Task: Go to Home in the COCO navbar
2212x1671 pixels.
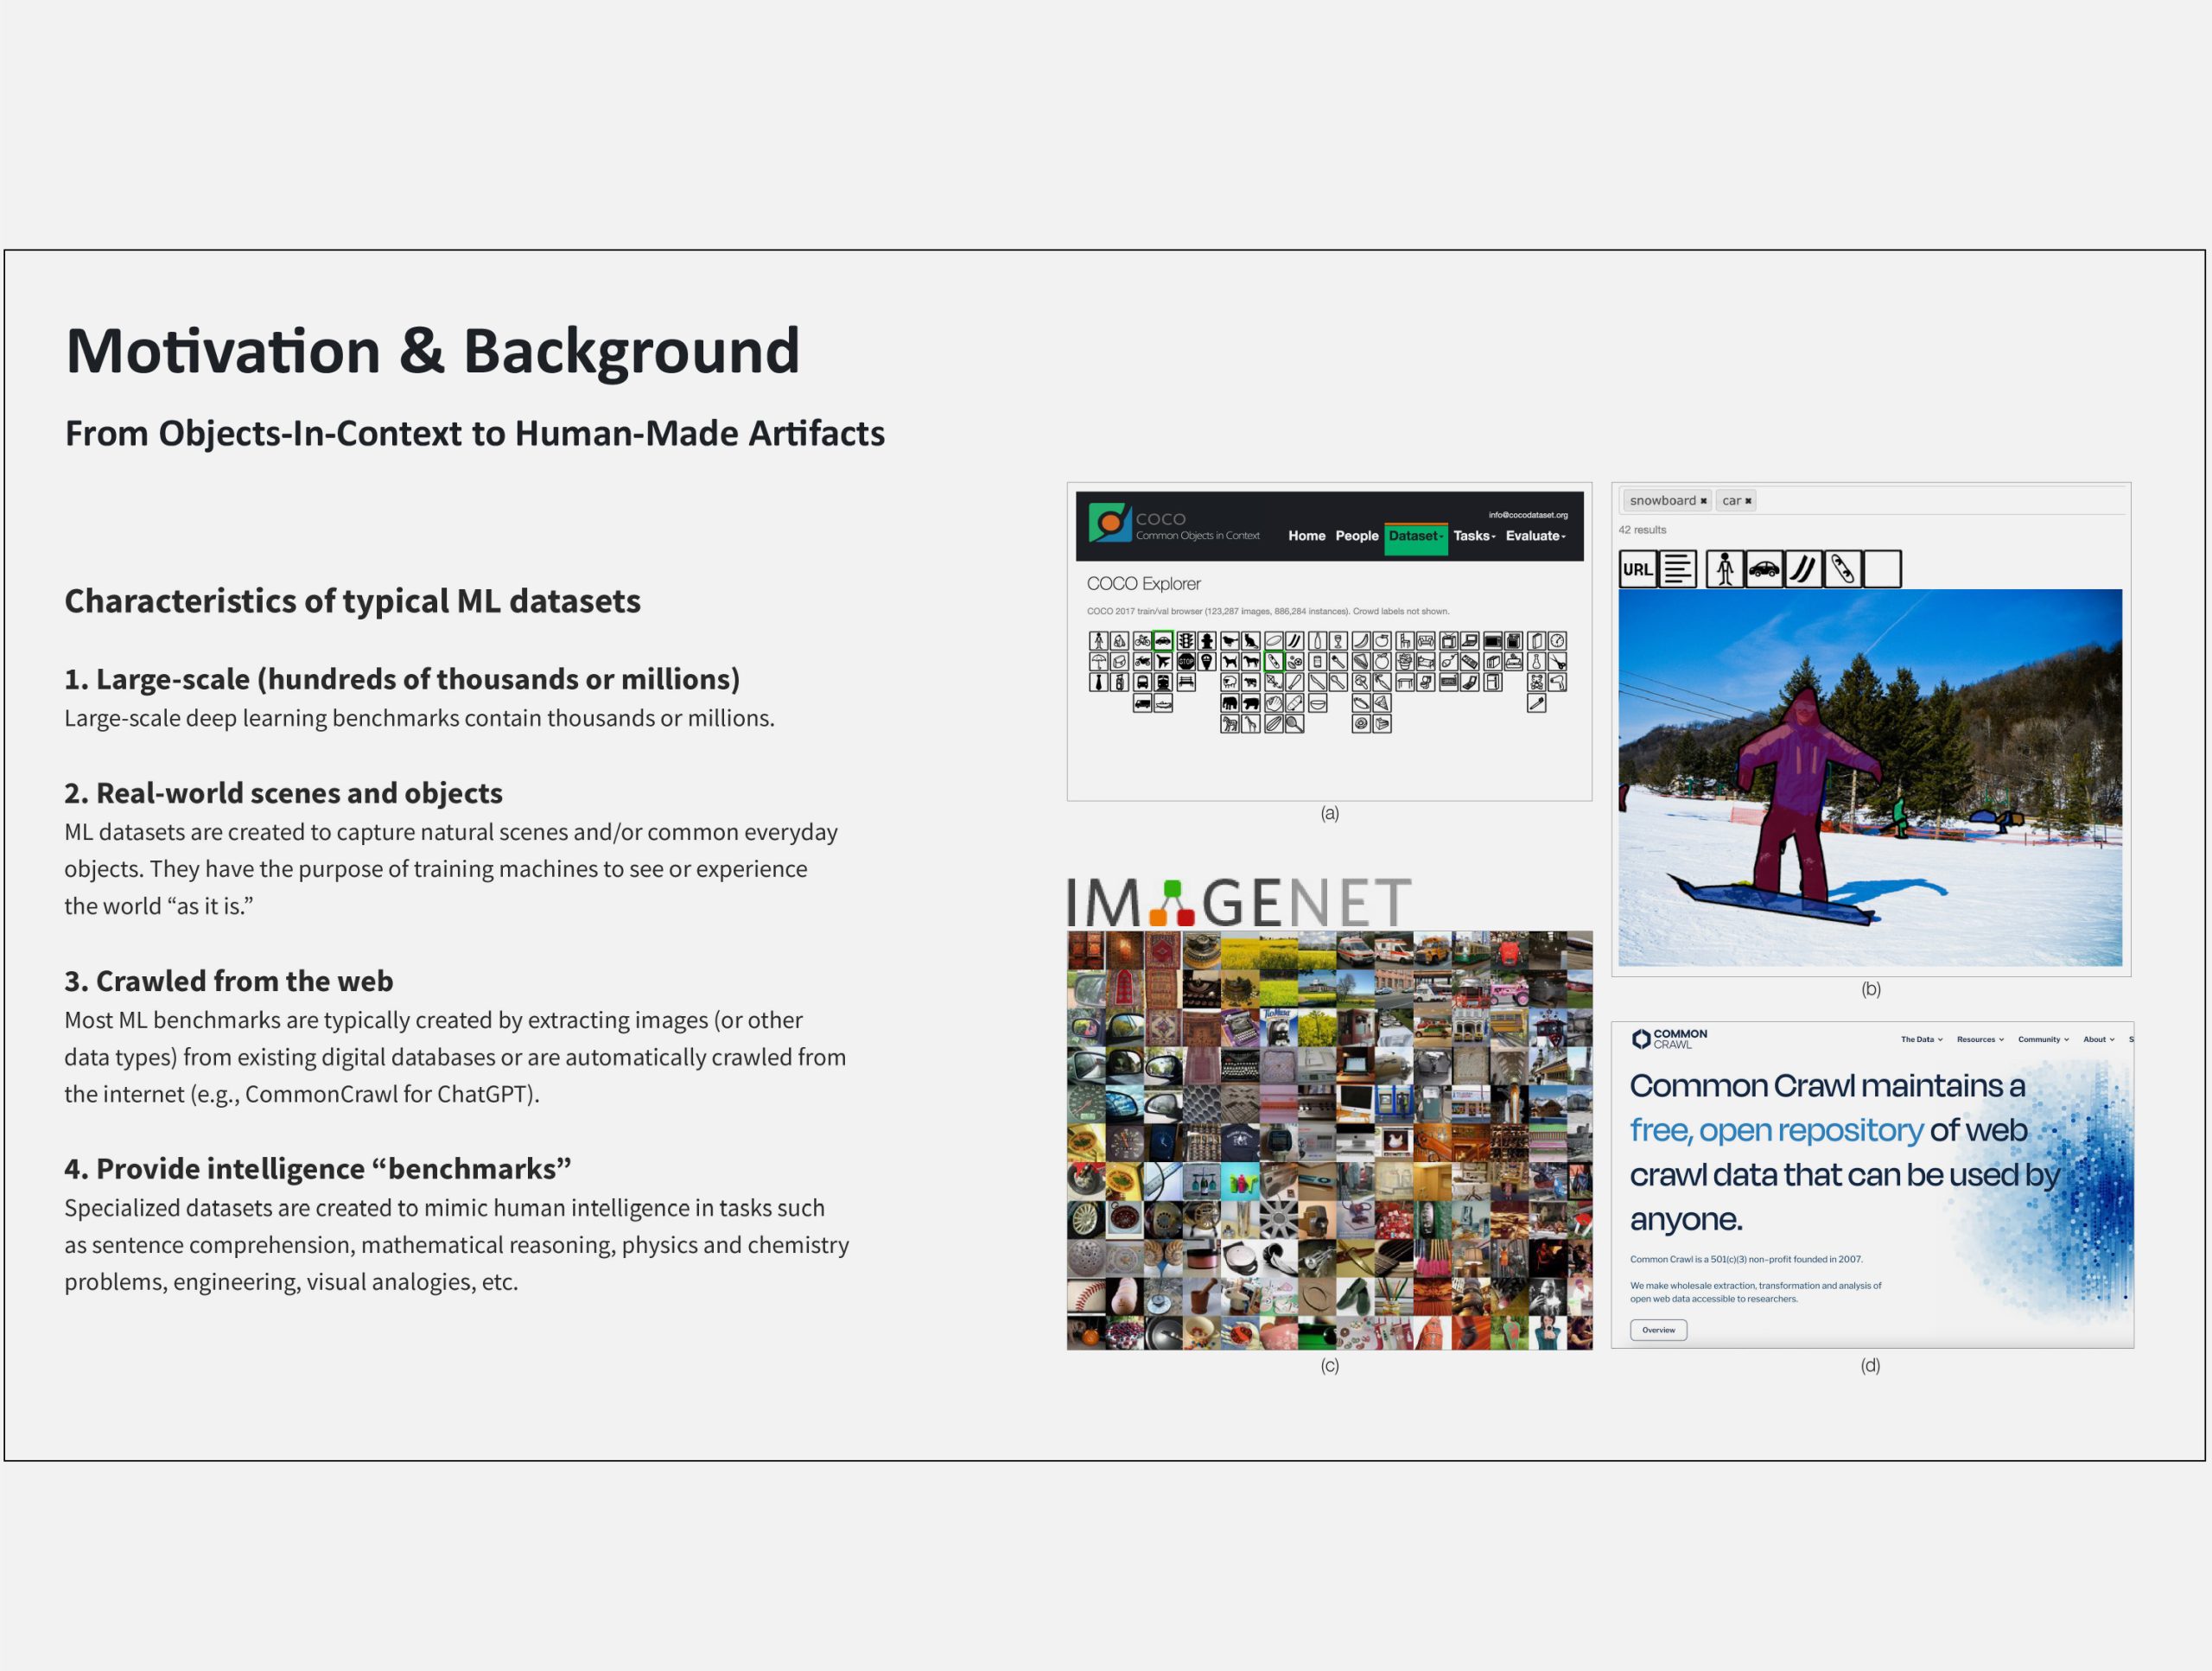Action: (x=1307, y=536)
